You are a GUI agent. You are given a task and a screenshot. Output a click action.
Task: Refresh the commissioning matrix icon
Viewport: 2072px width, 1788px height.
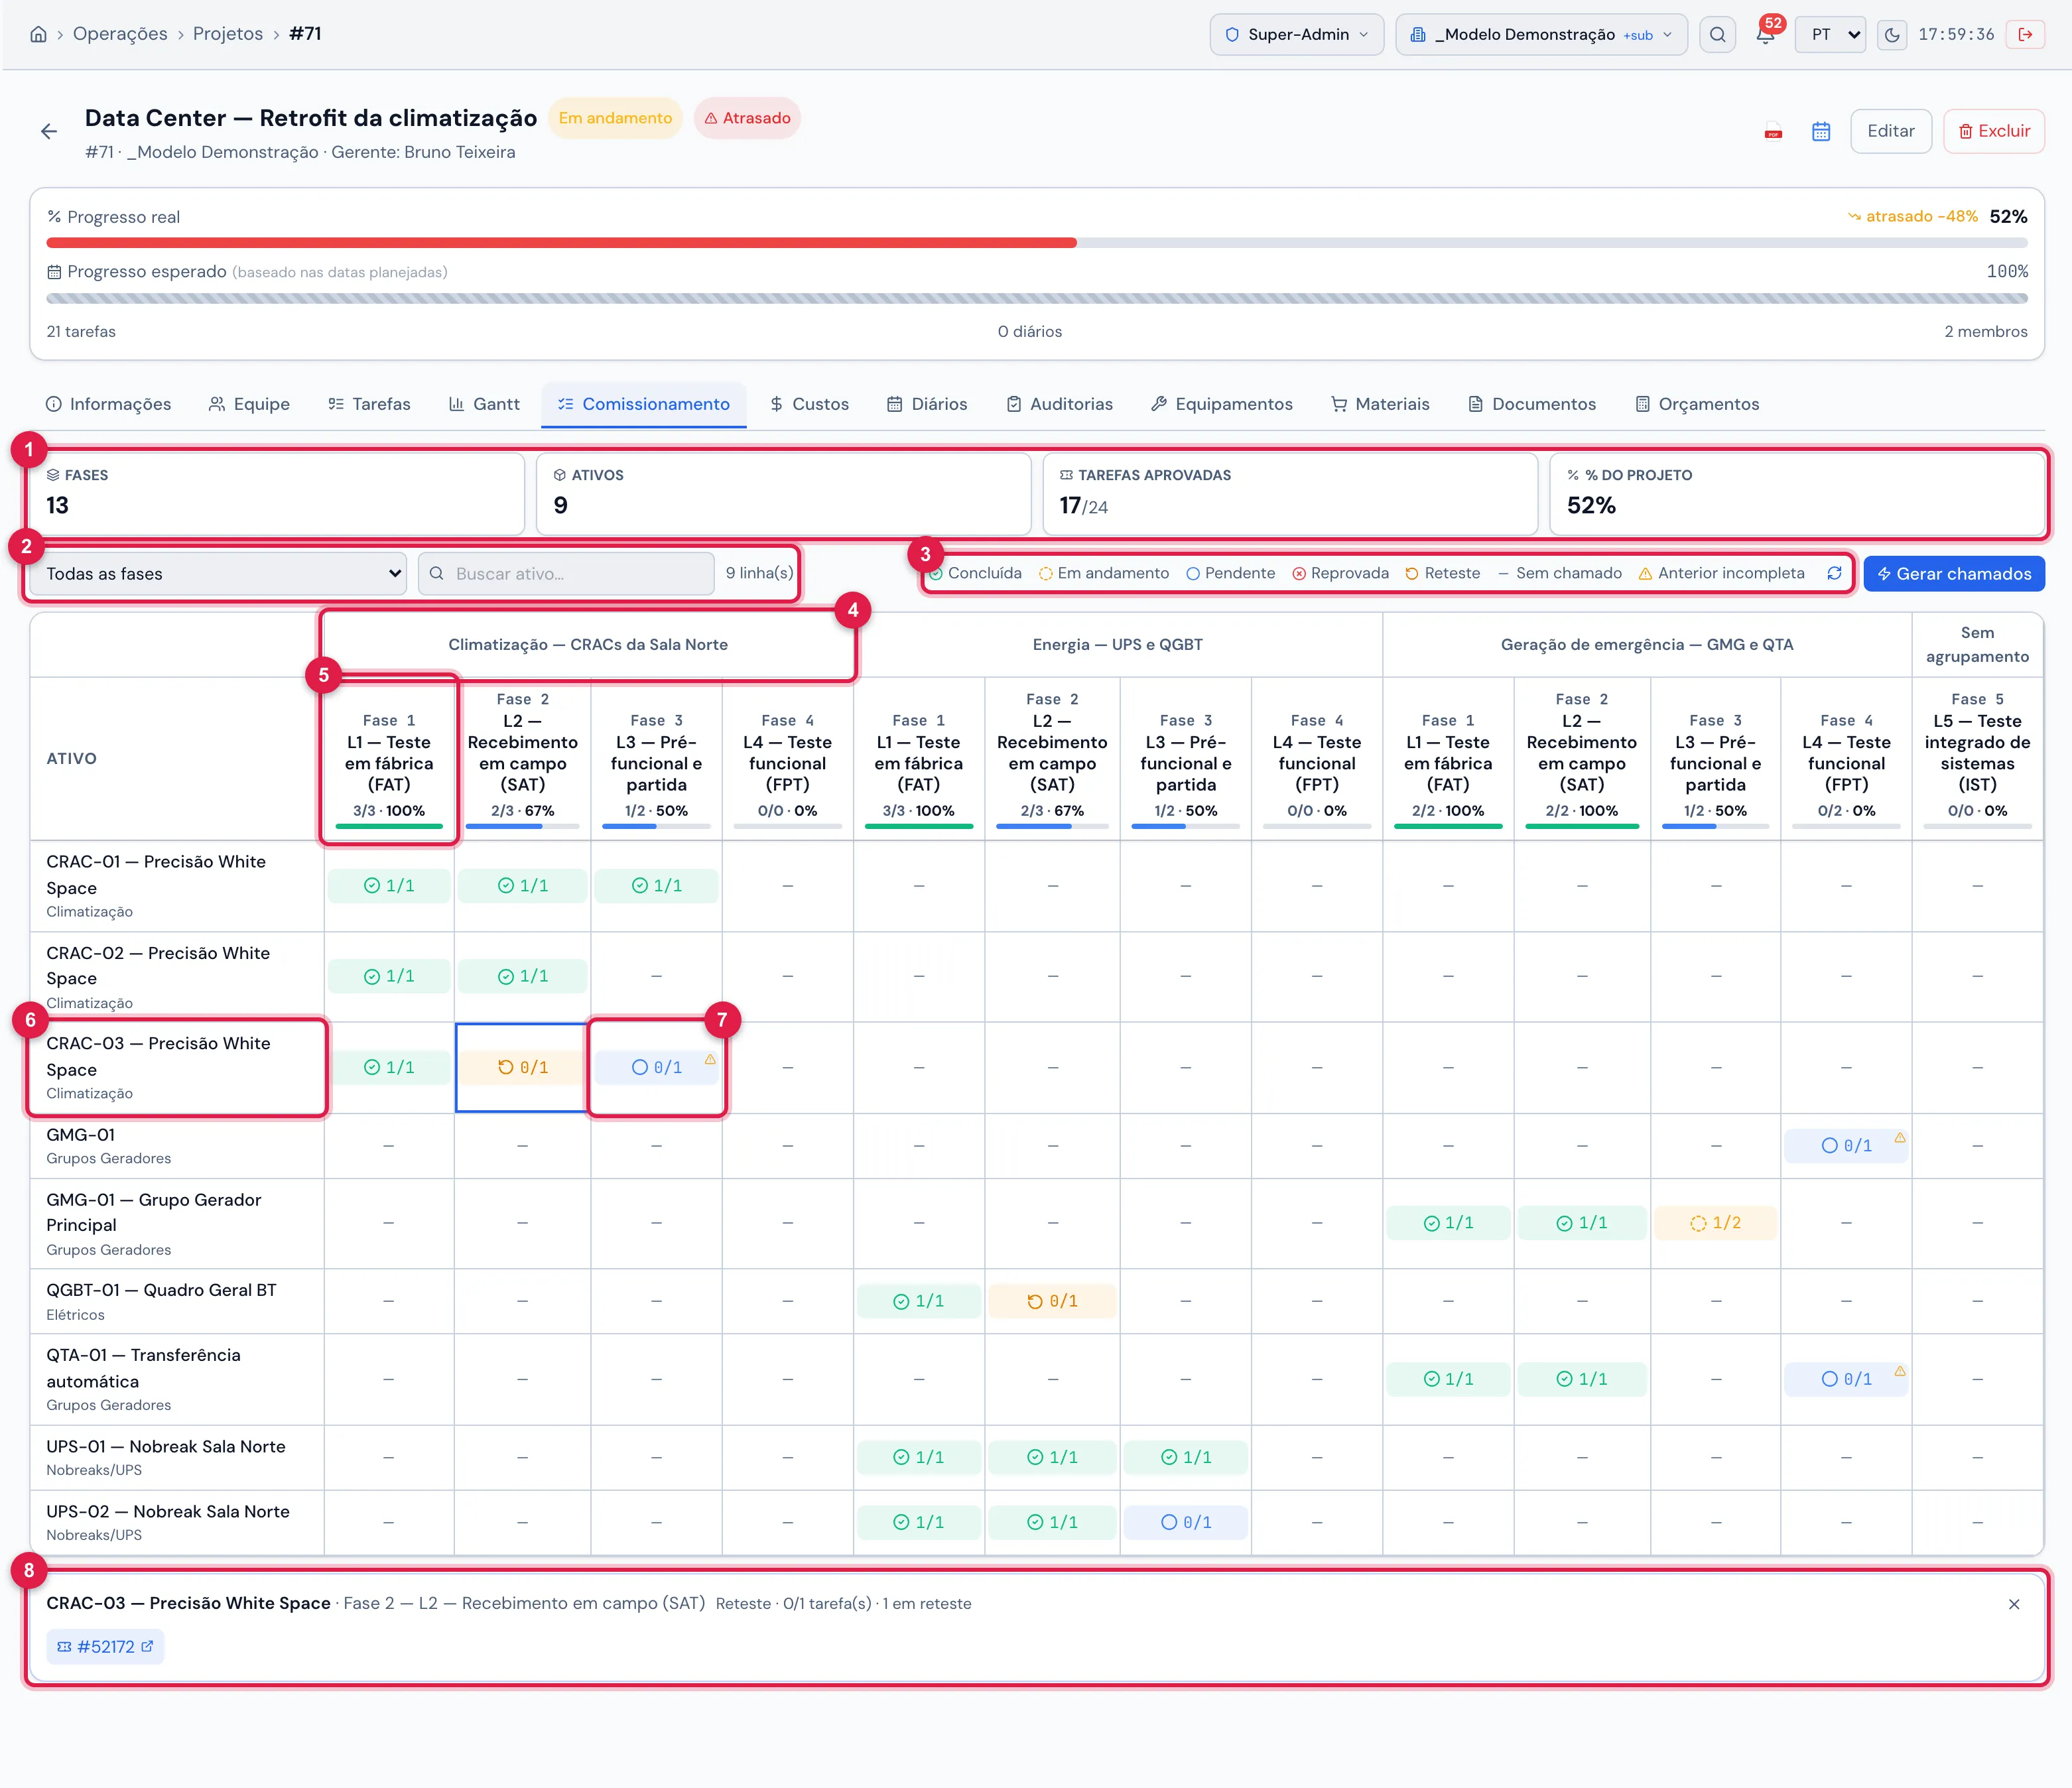1834,573
